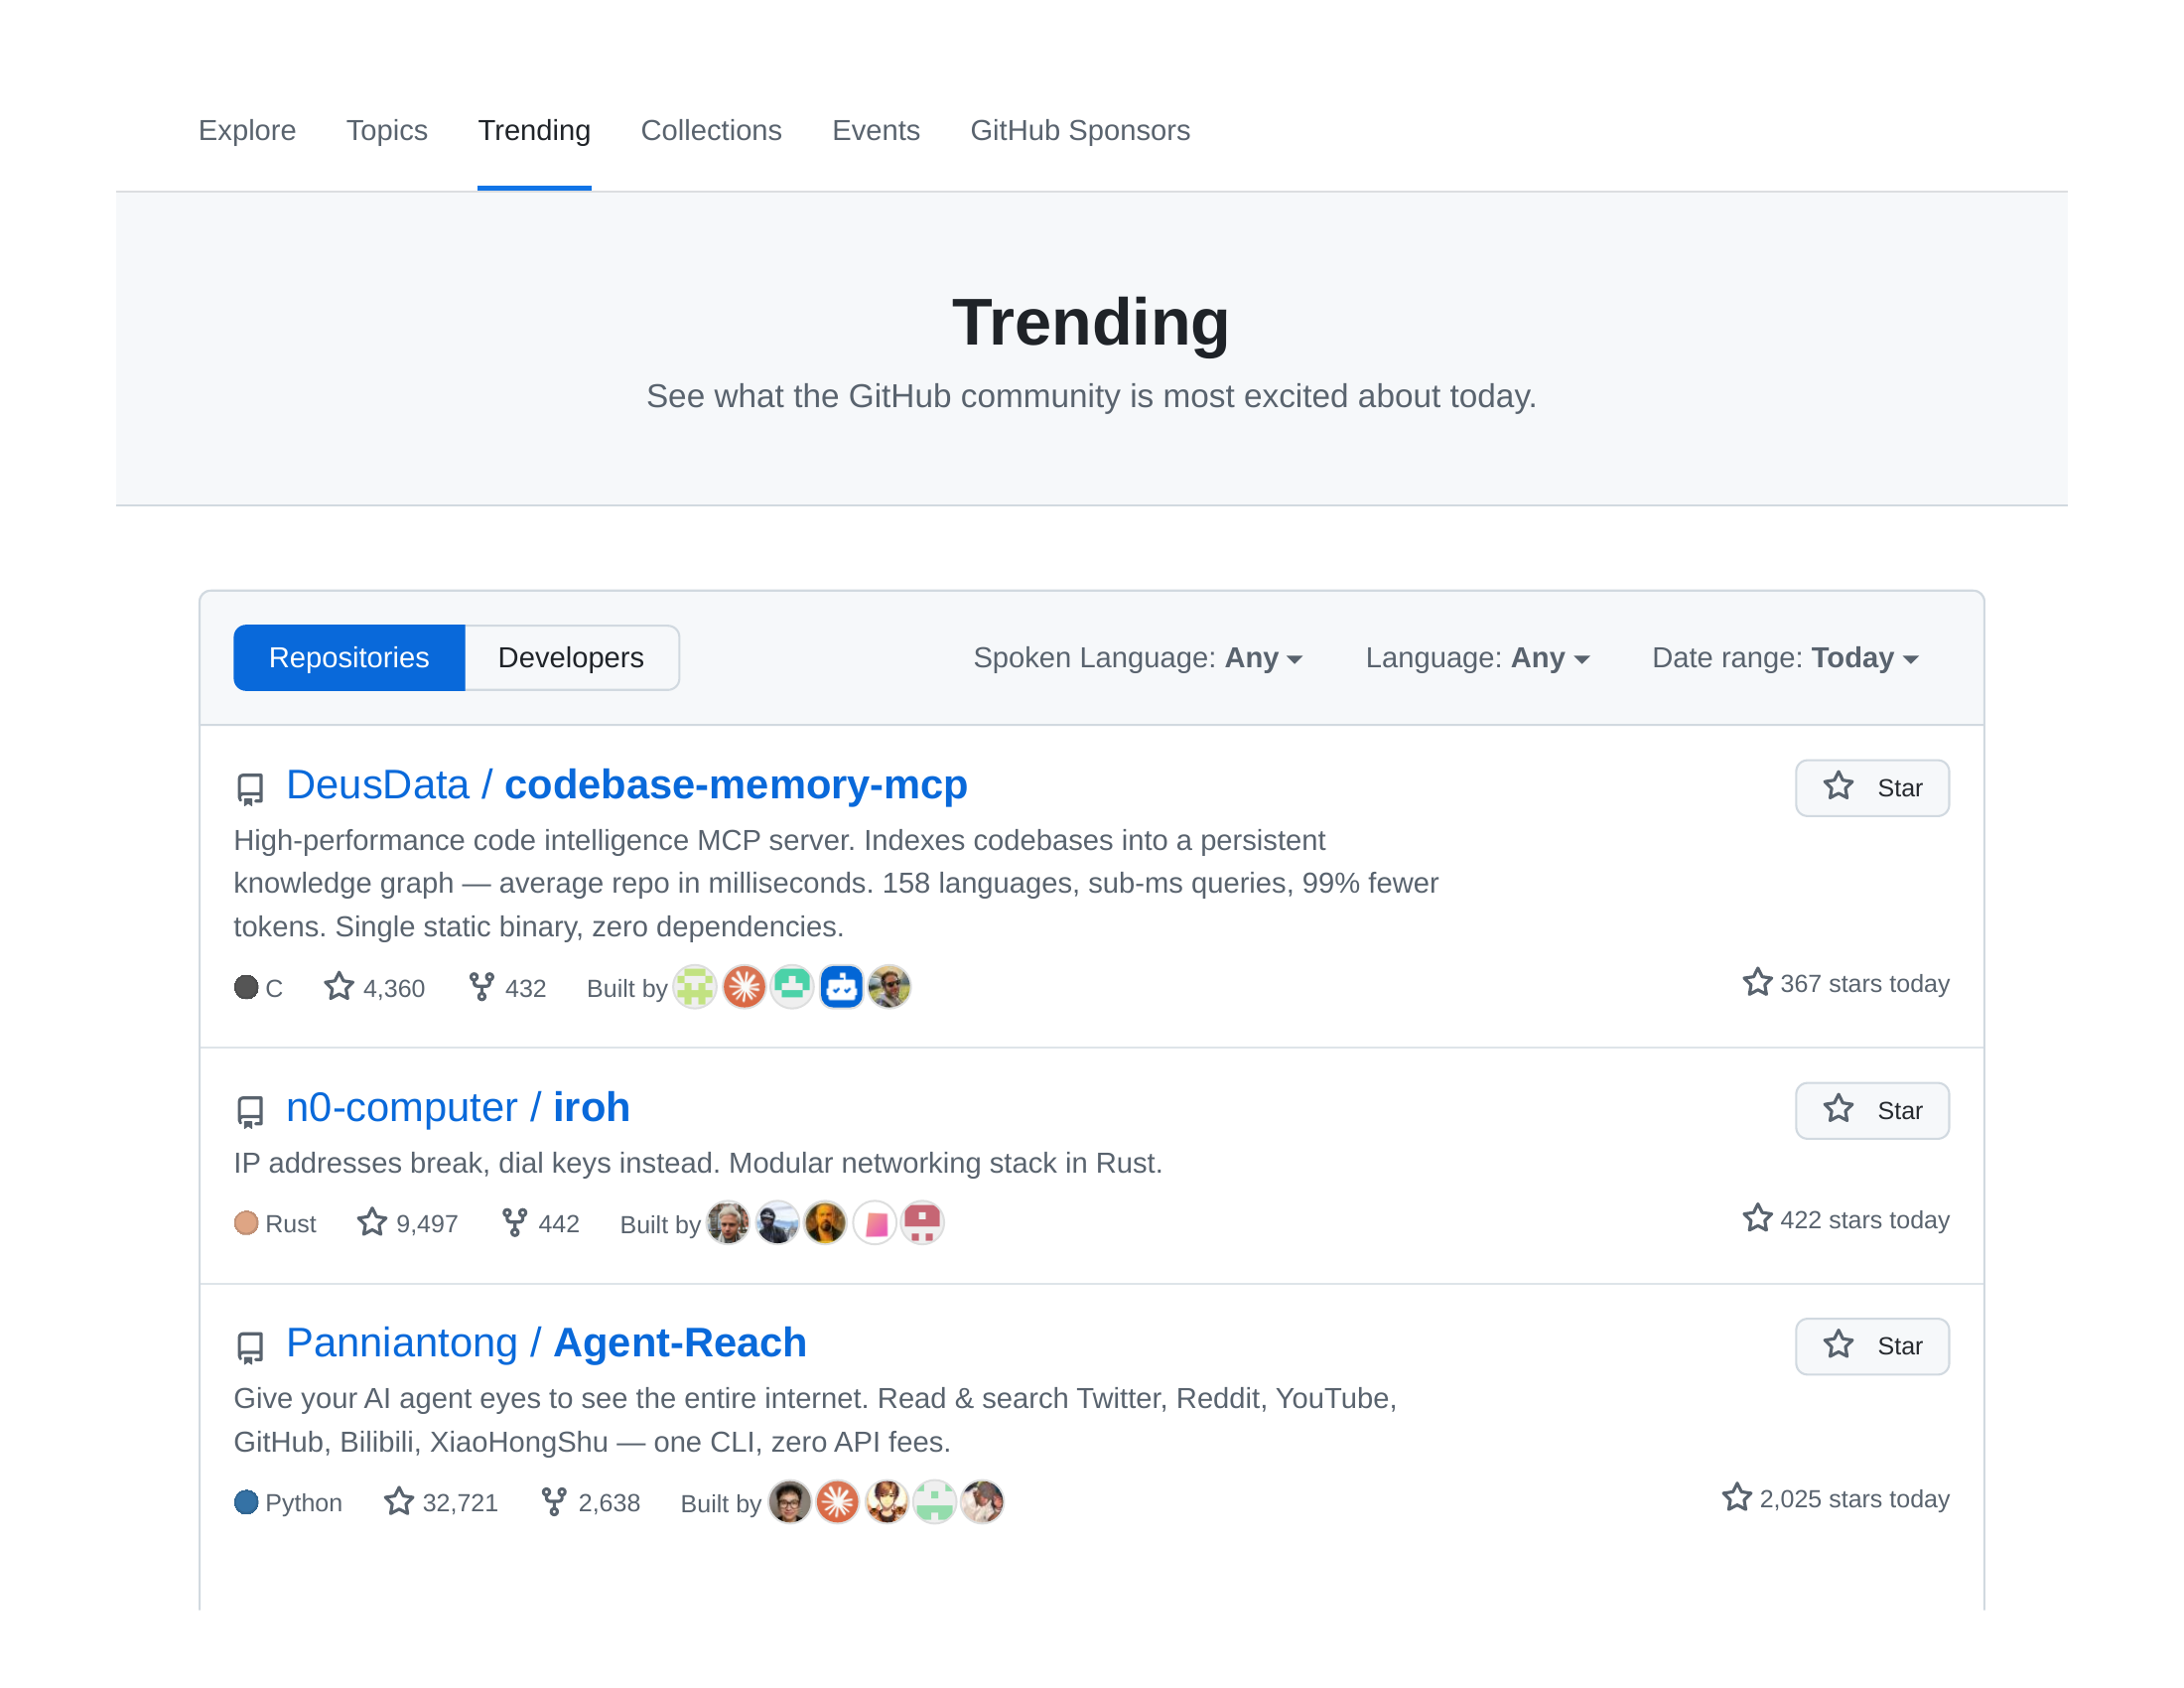This screenshot has height=1688, width=2184.
Task: Open first contributor avatar of iroh
Action: [x=728, y=1222]
